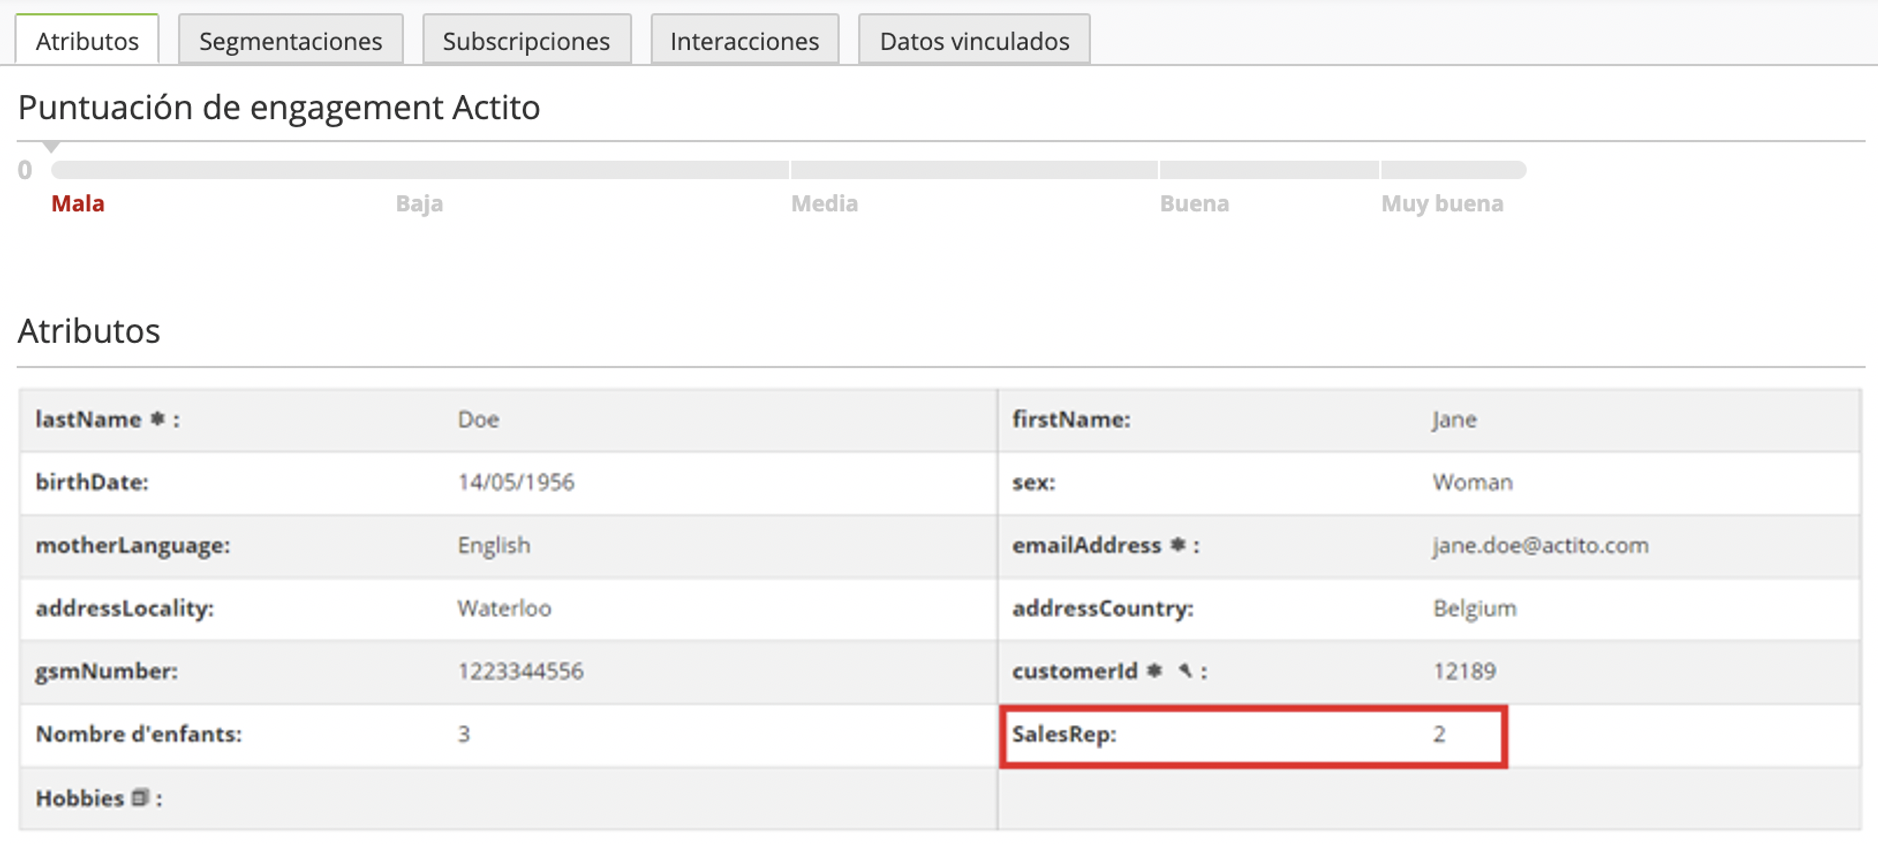Click the lastName value Doe

(478, 419)
